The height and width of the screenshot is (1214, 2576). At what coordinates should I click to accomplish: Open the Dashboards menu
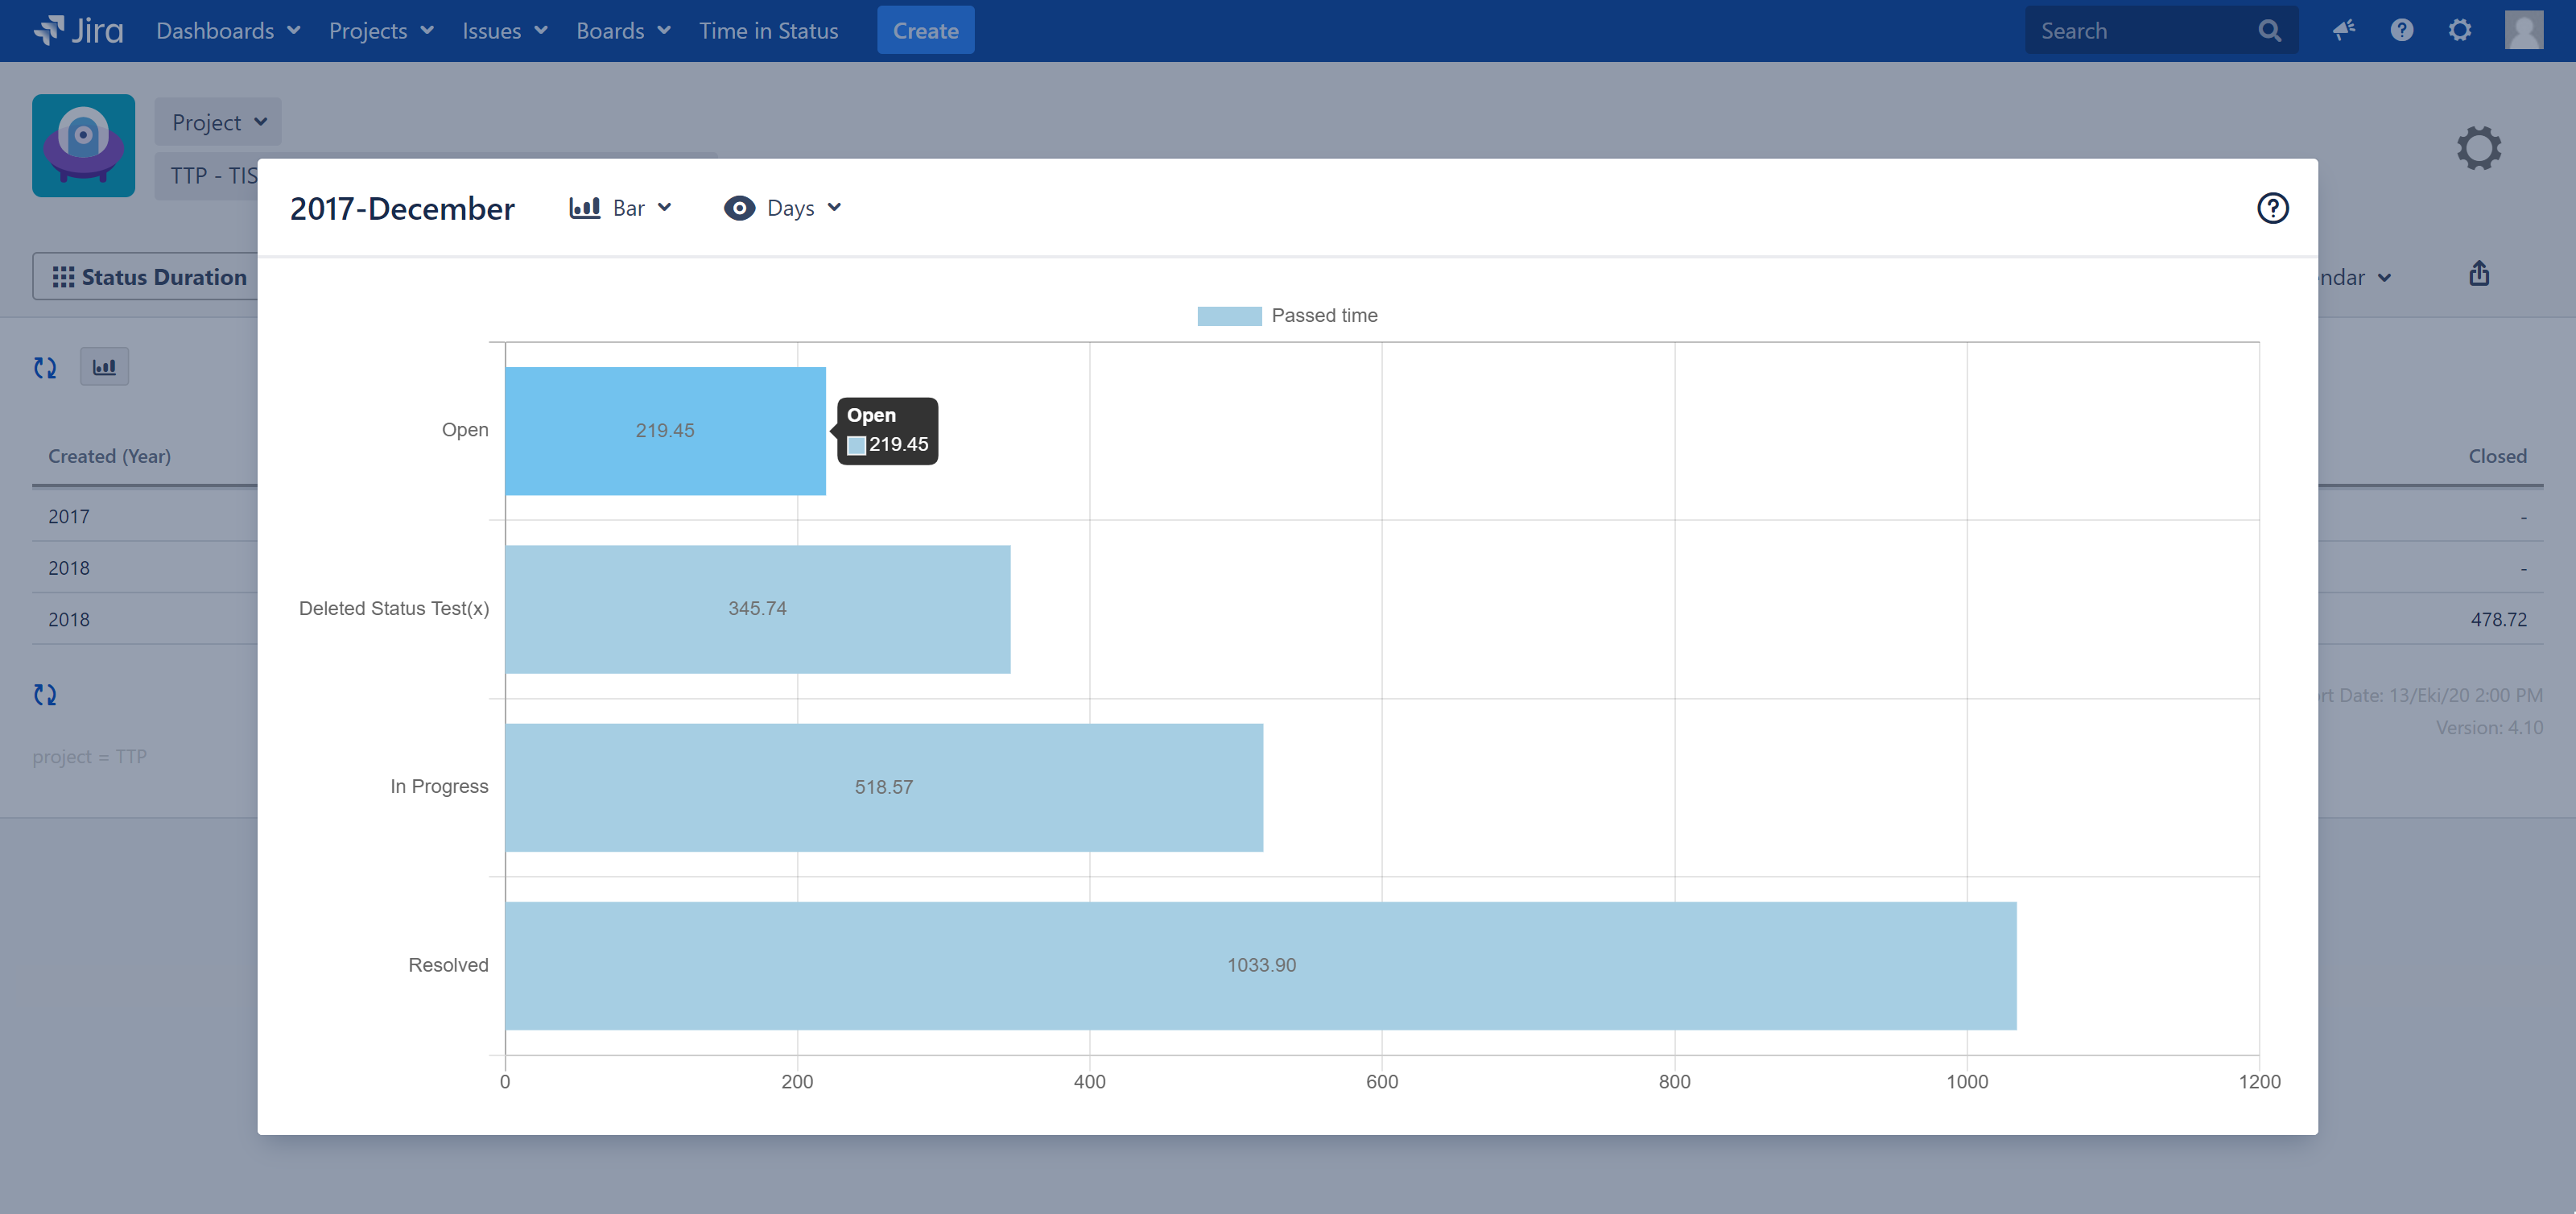click(228, 30)
